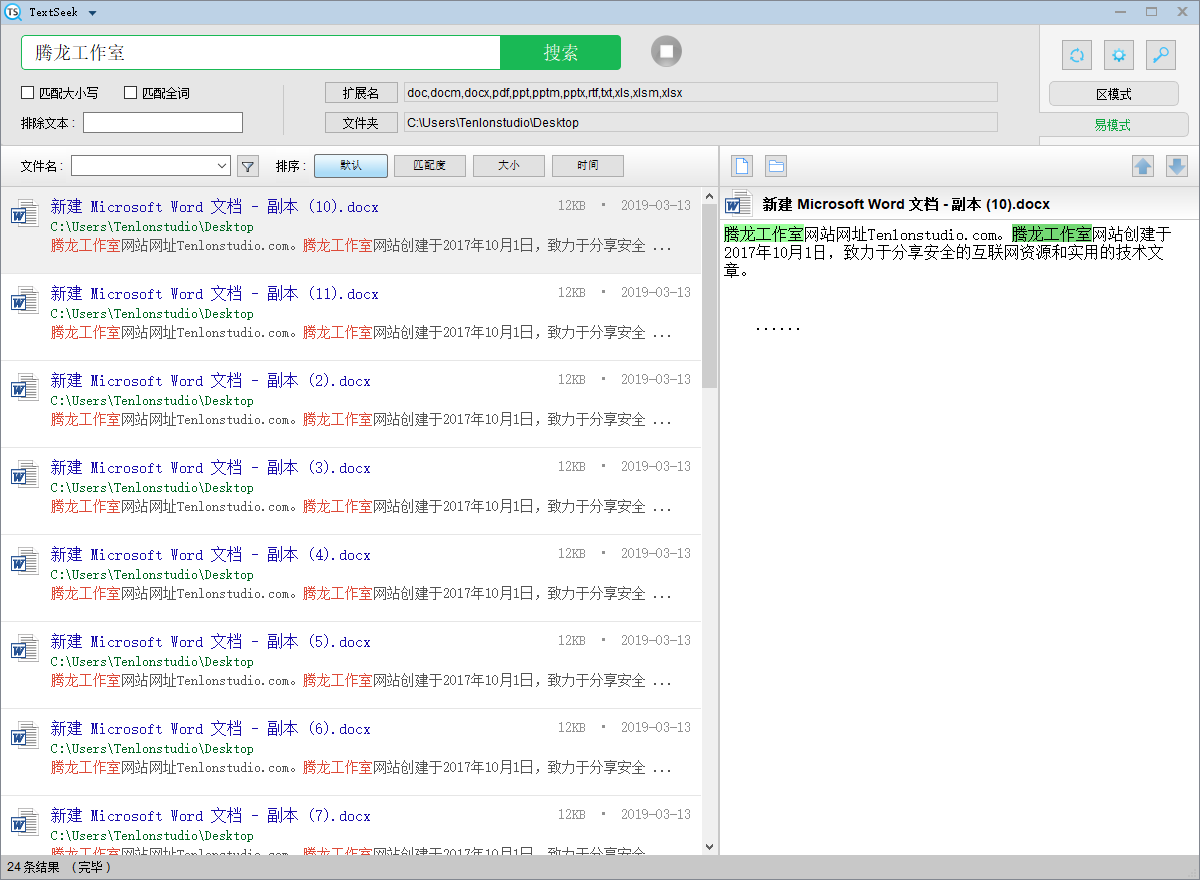The image size is (1200, 880).
Task: Click the 2019-03-13 date of 副本 (5).docx
Action: (x=656, y=640)
